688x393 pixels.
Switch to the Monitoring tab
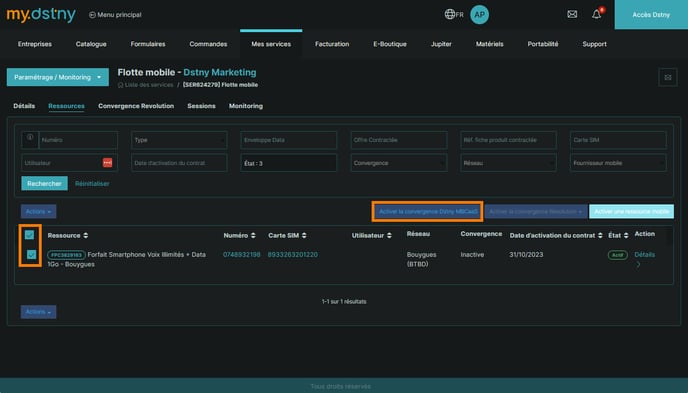(x=246, y=106)
